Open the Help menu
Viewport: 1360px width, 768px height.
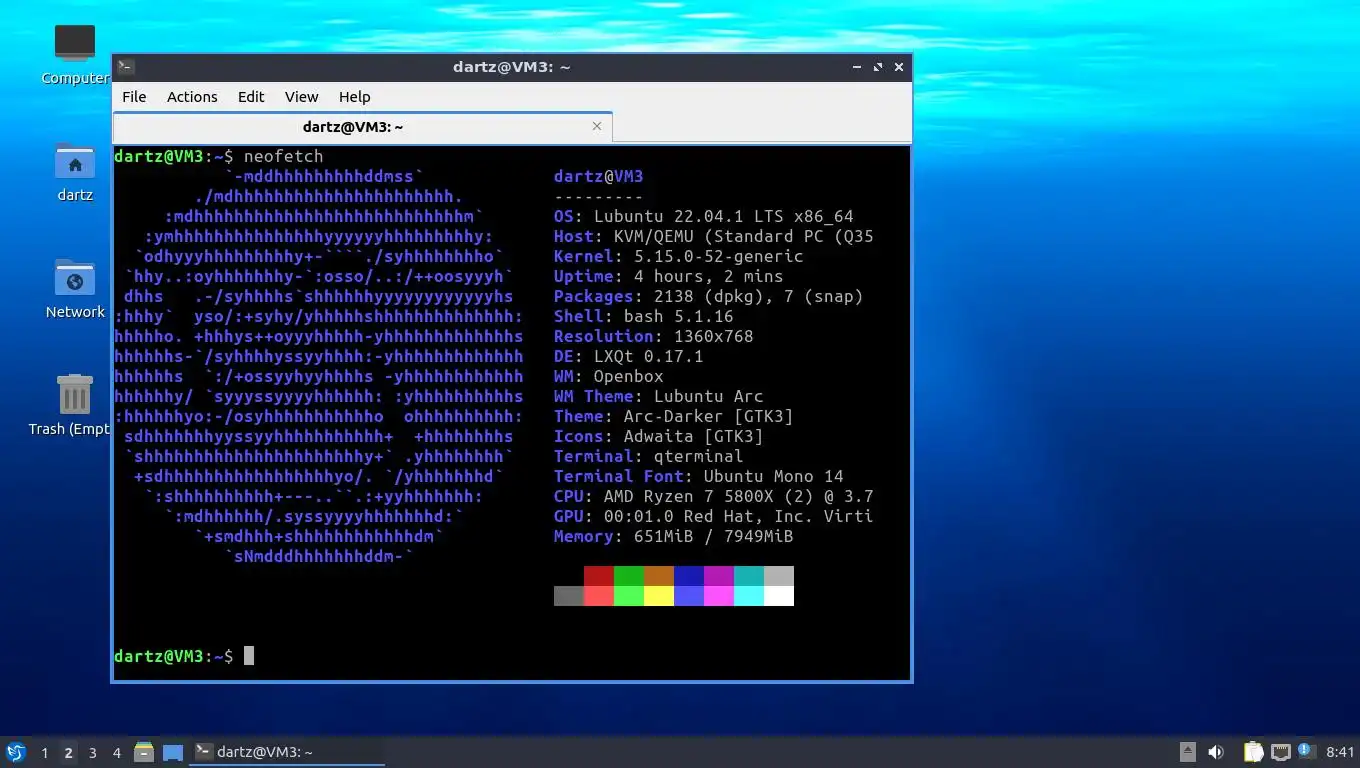[x=354, y=97]
